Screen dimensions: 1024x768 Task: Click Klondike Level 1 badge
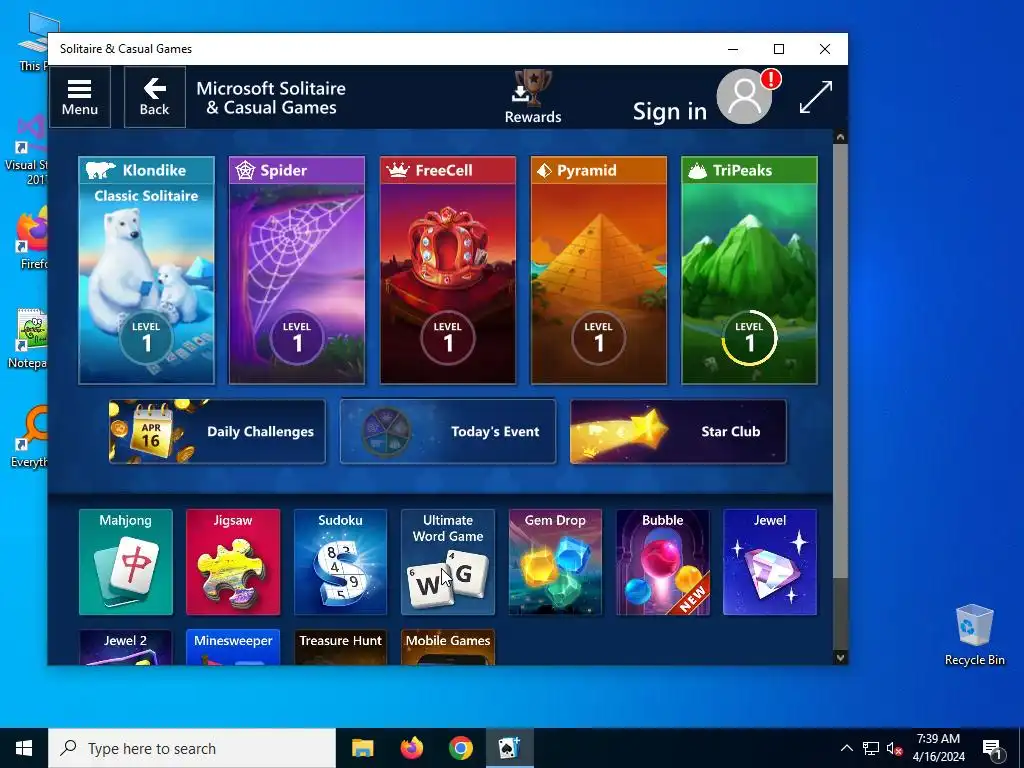coord(146,338)
